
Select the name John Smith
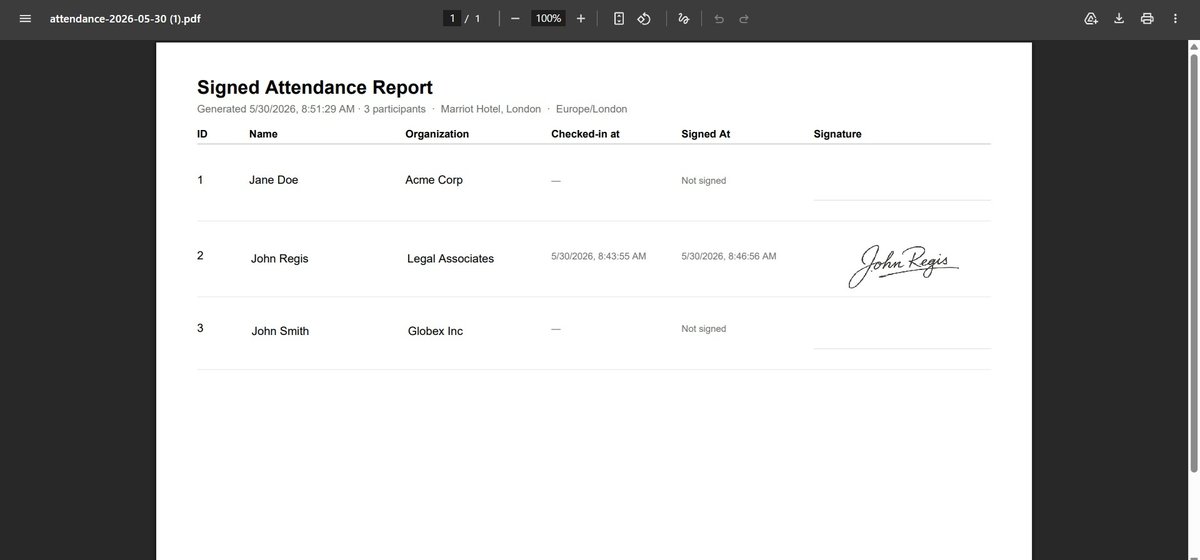(280, 331)
